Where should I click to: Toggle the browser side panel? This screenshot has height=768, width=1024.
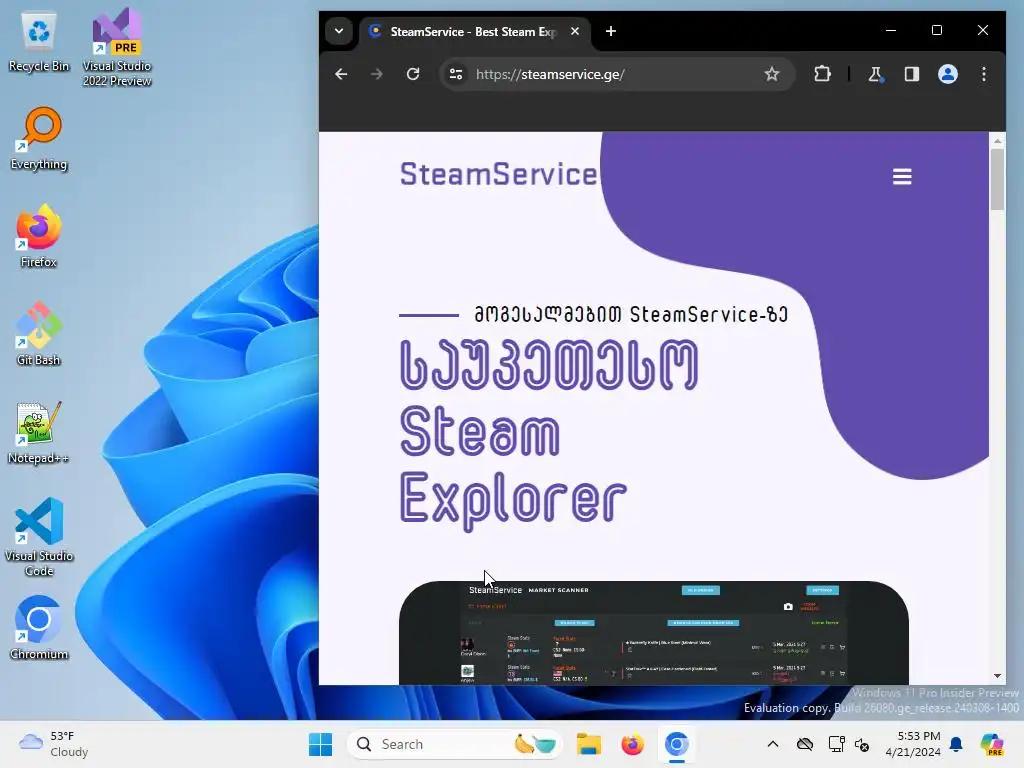[912, 74]
